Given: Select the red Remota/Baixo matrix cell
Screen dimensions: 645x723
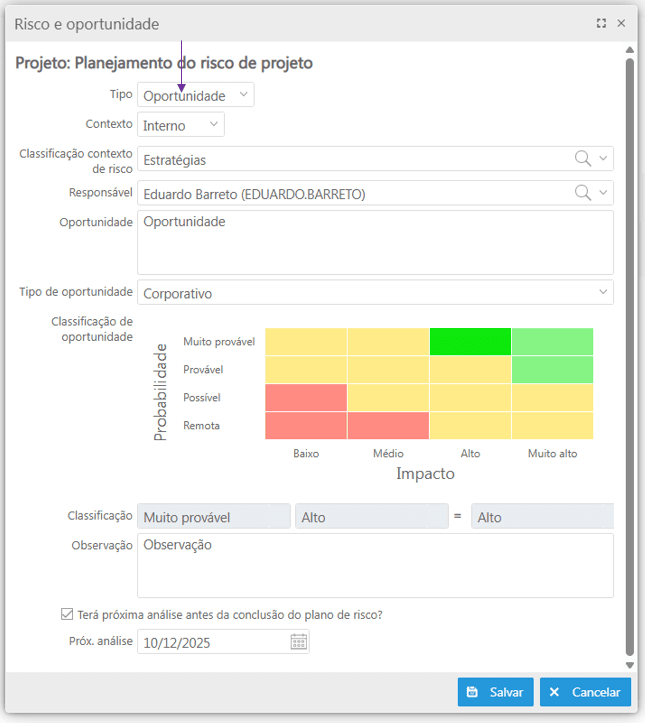Looking at the screenshot, I should click(306, 425).
